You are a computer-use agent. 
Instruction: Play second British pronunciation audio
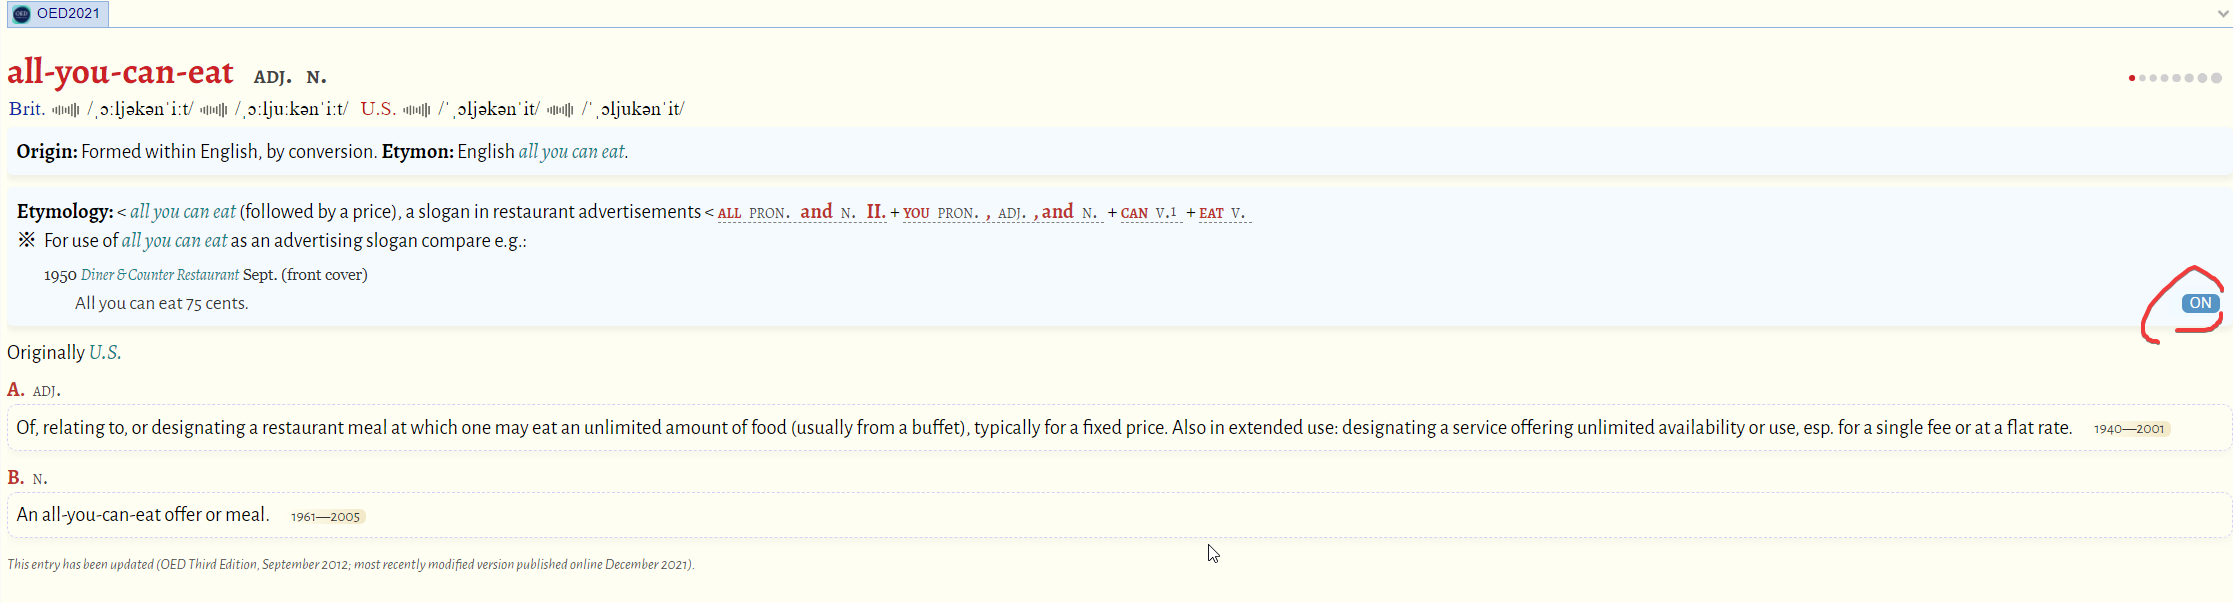click(213, 110)
